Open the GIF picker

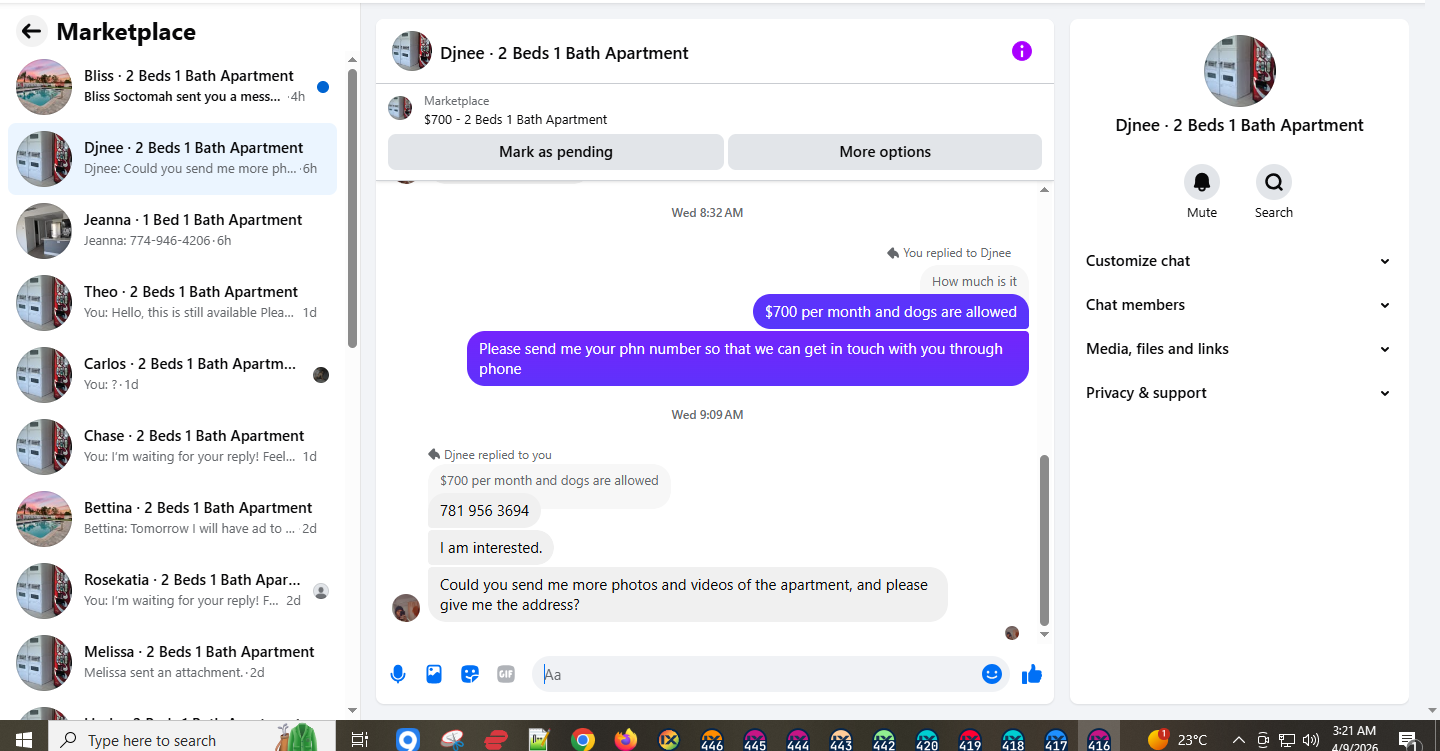(506, 674)
